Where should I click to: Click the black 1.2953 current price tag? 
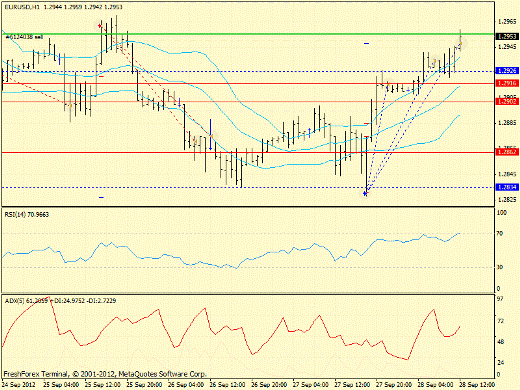pyautogui.click(x=507, y=36)
